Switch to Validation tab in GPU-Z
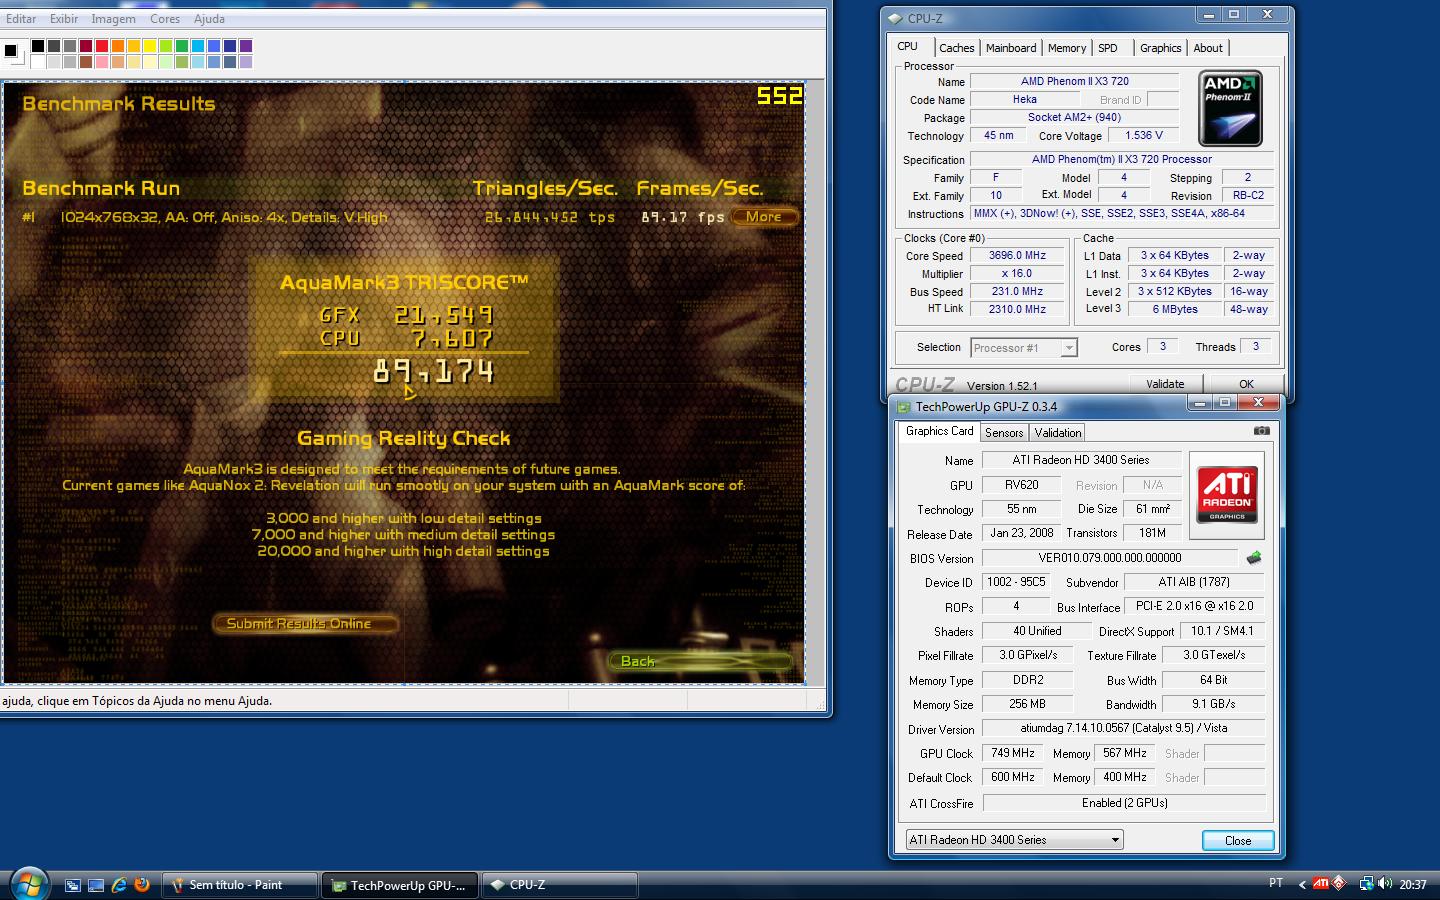1440x900 pixels. point(1058,433)
